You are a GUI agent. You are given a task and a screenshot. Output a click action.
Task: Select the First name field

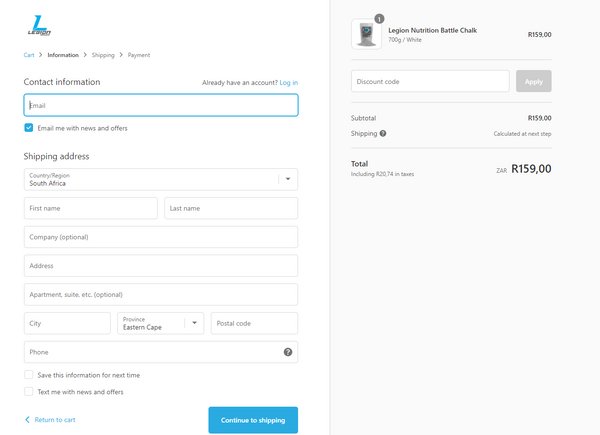90,208
